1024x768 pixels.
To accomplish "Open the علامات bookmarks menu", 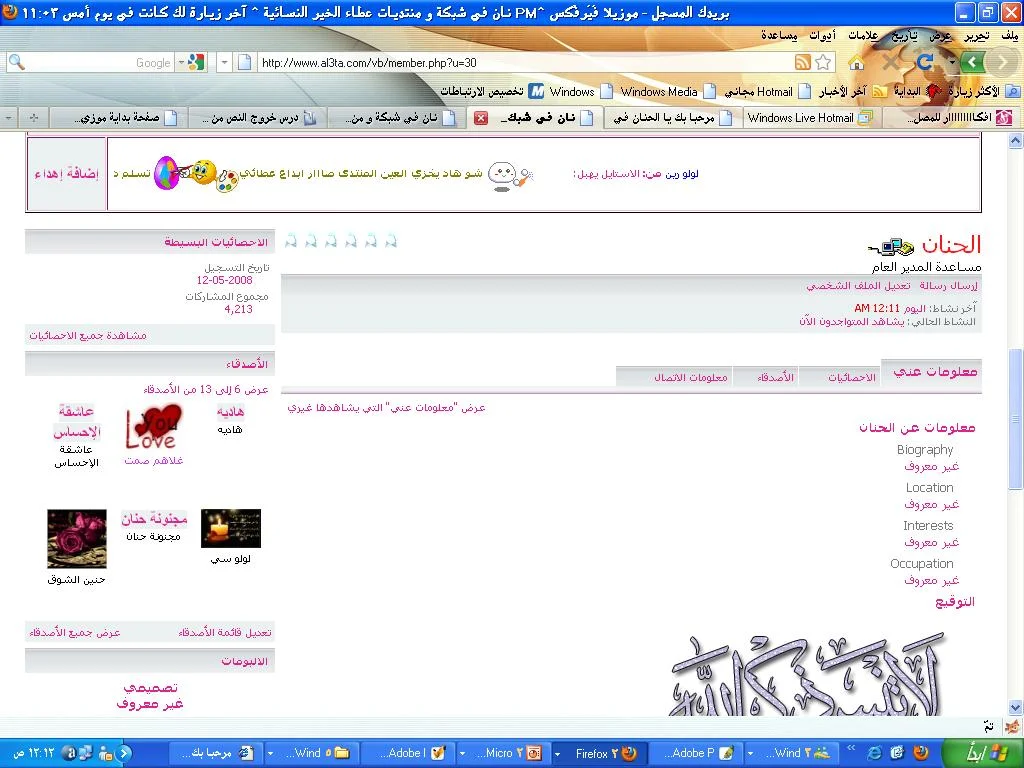I will pyautogui.click(x=863, y=35).
